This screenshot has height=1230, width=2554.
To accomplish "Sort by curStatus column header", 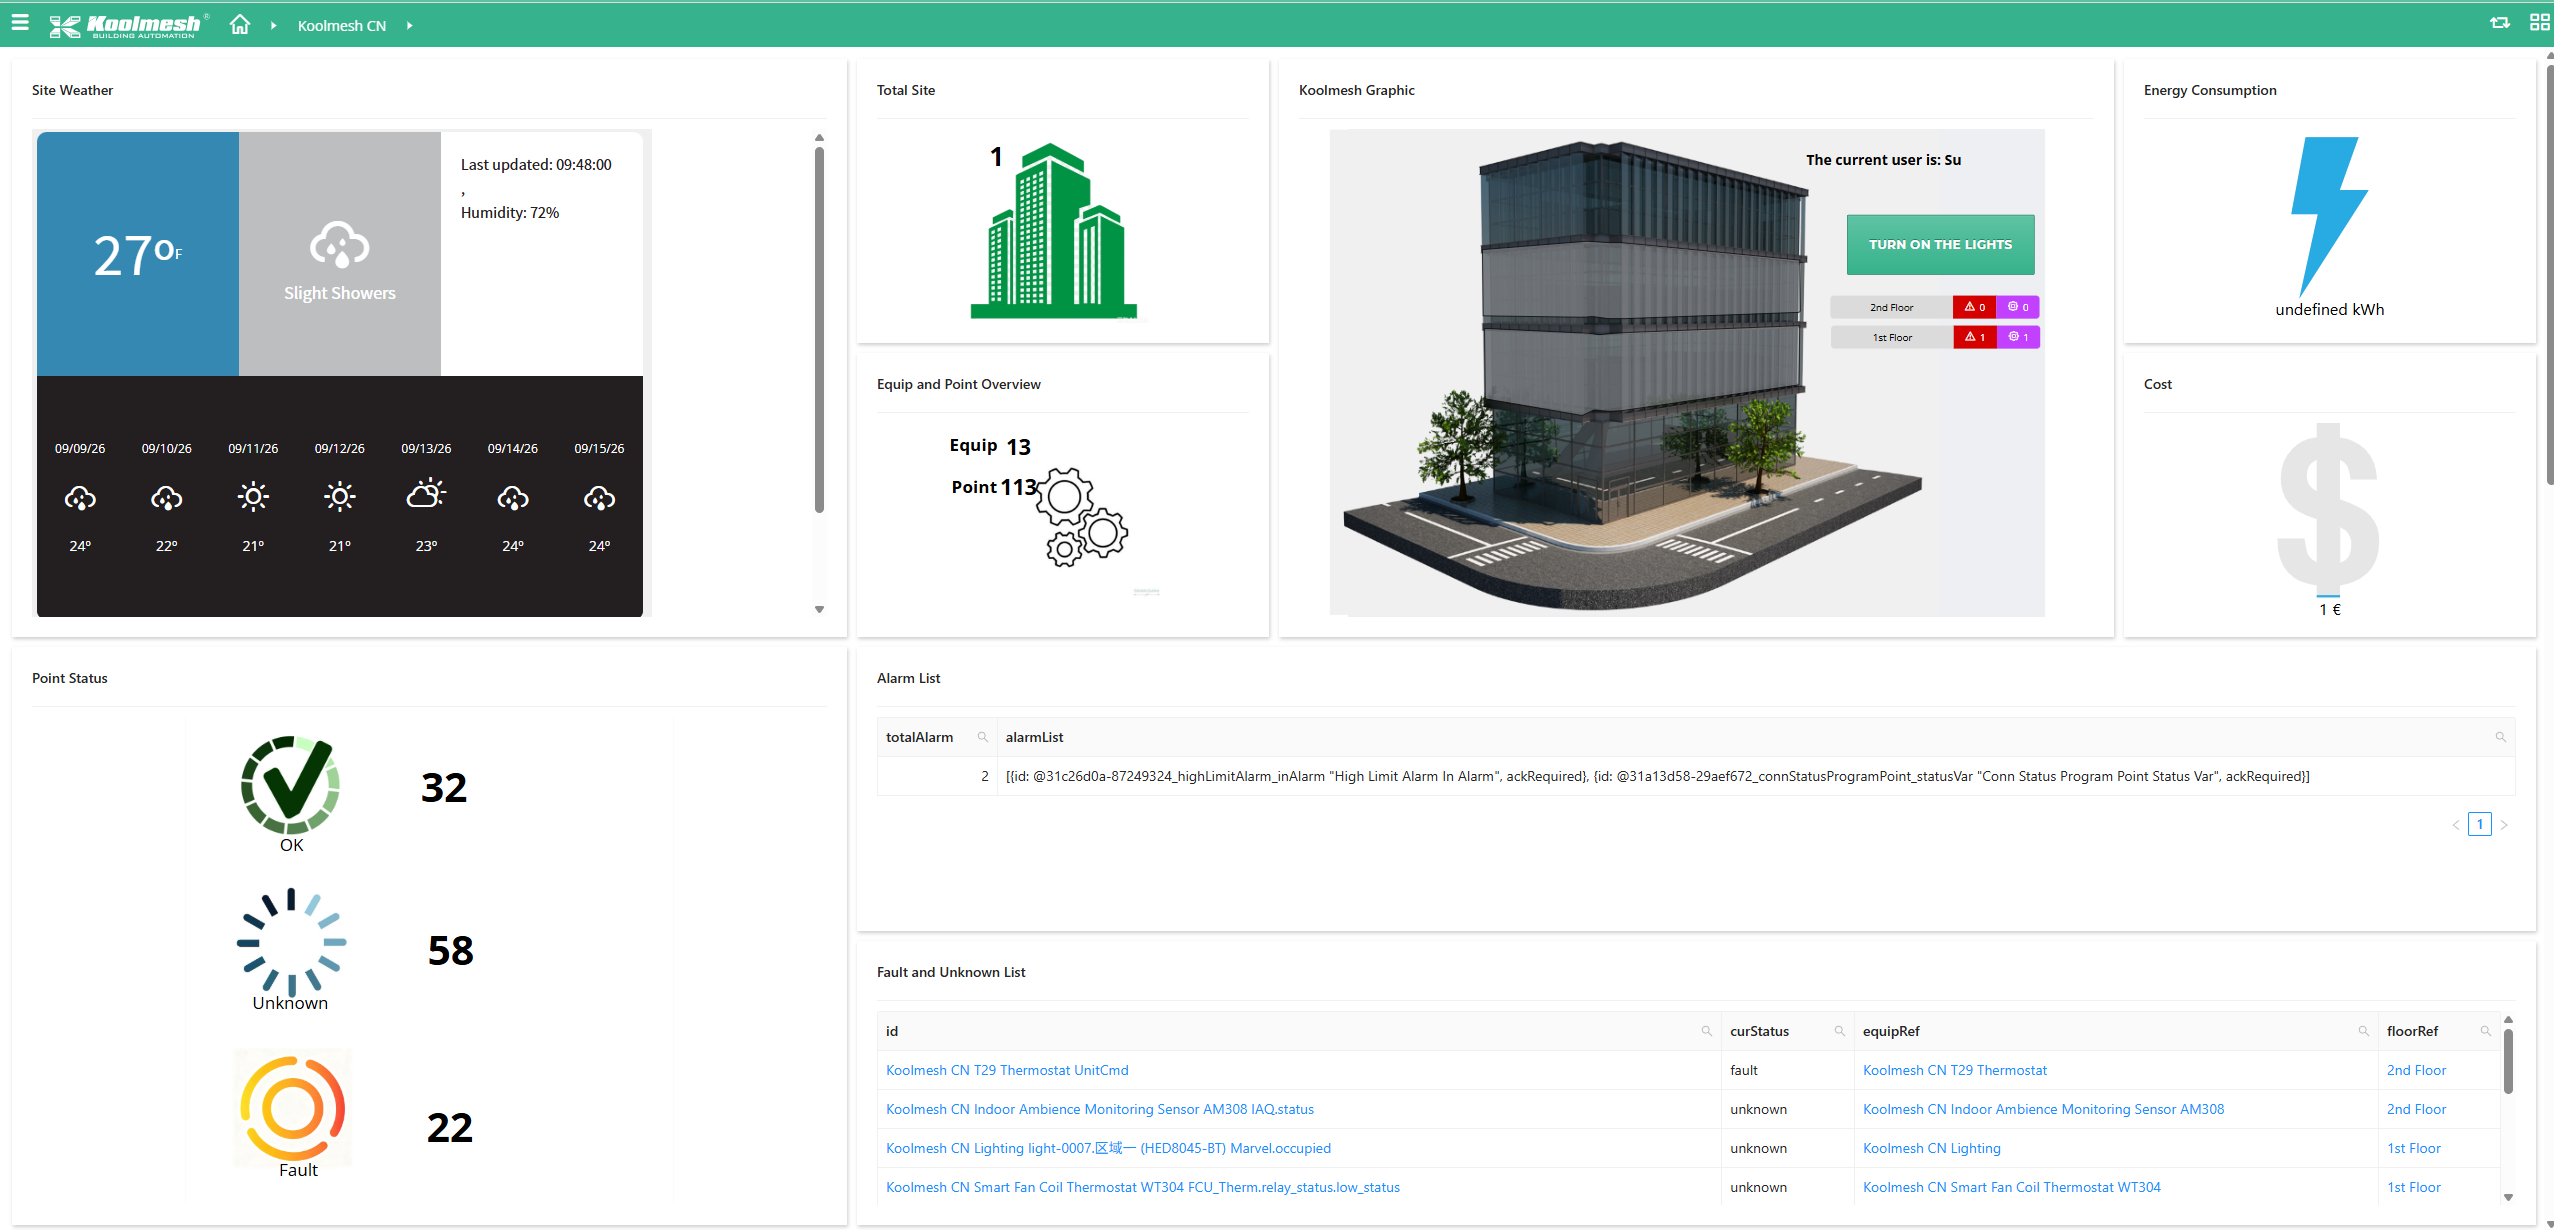I will coord(1759,1031).
